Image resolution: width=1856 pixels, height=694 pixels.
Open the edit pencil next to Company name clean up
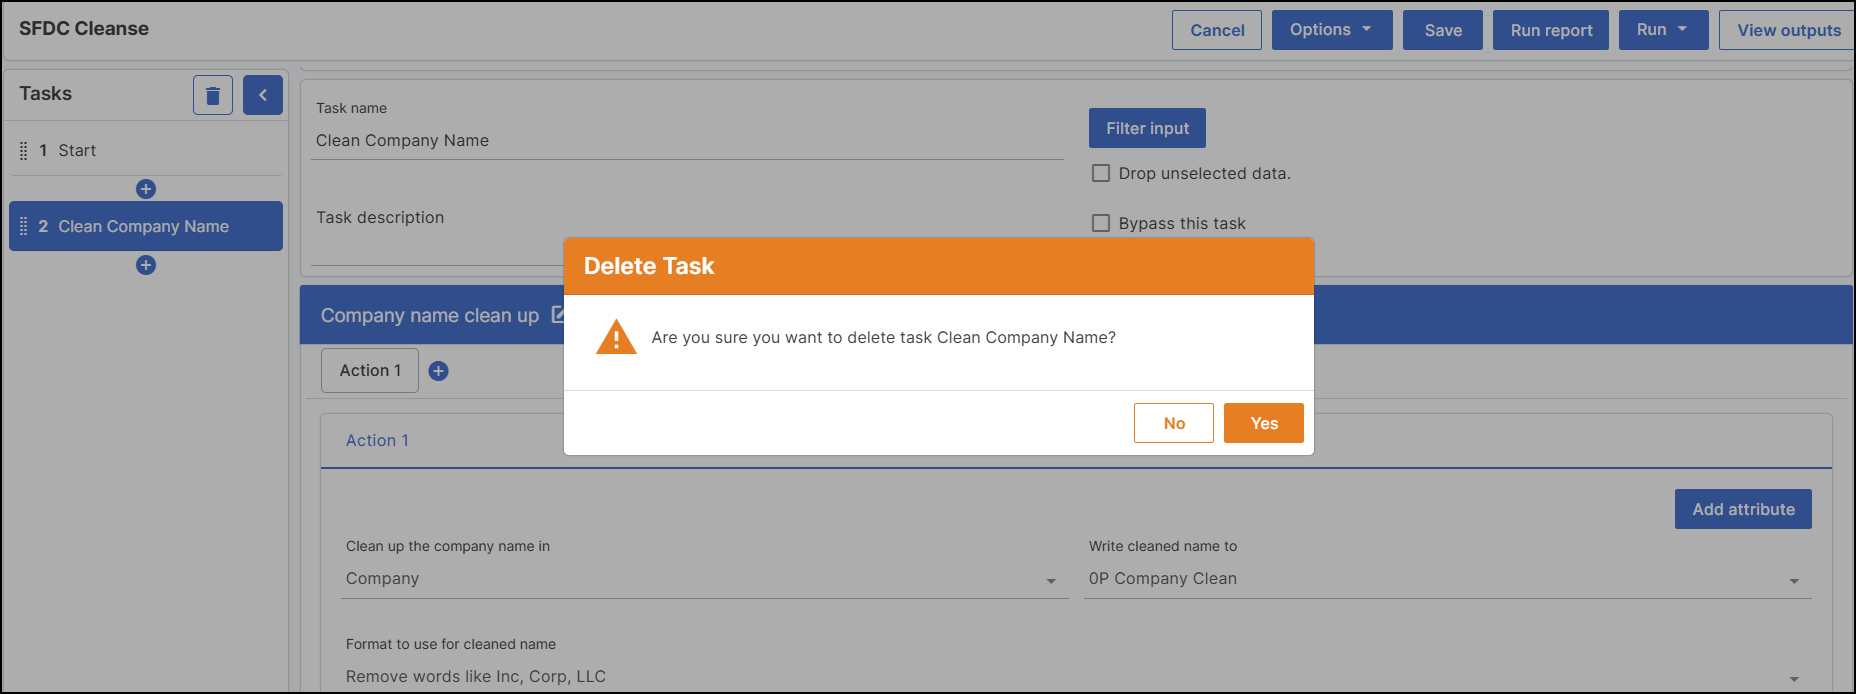558,314
